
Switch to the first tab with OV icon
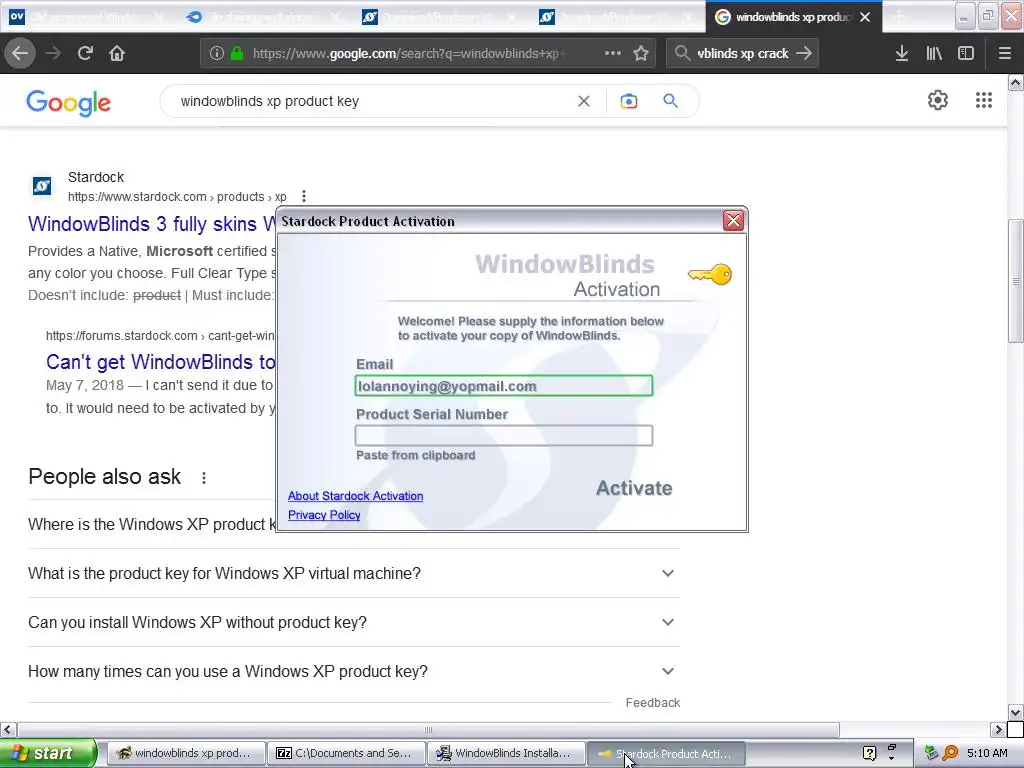click(86, 17)
